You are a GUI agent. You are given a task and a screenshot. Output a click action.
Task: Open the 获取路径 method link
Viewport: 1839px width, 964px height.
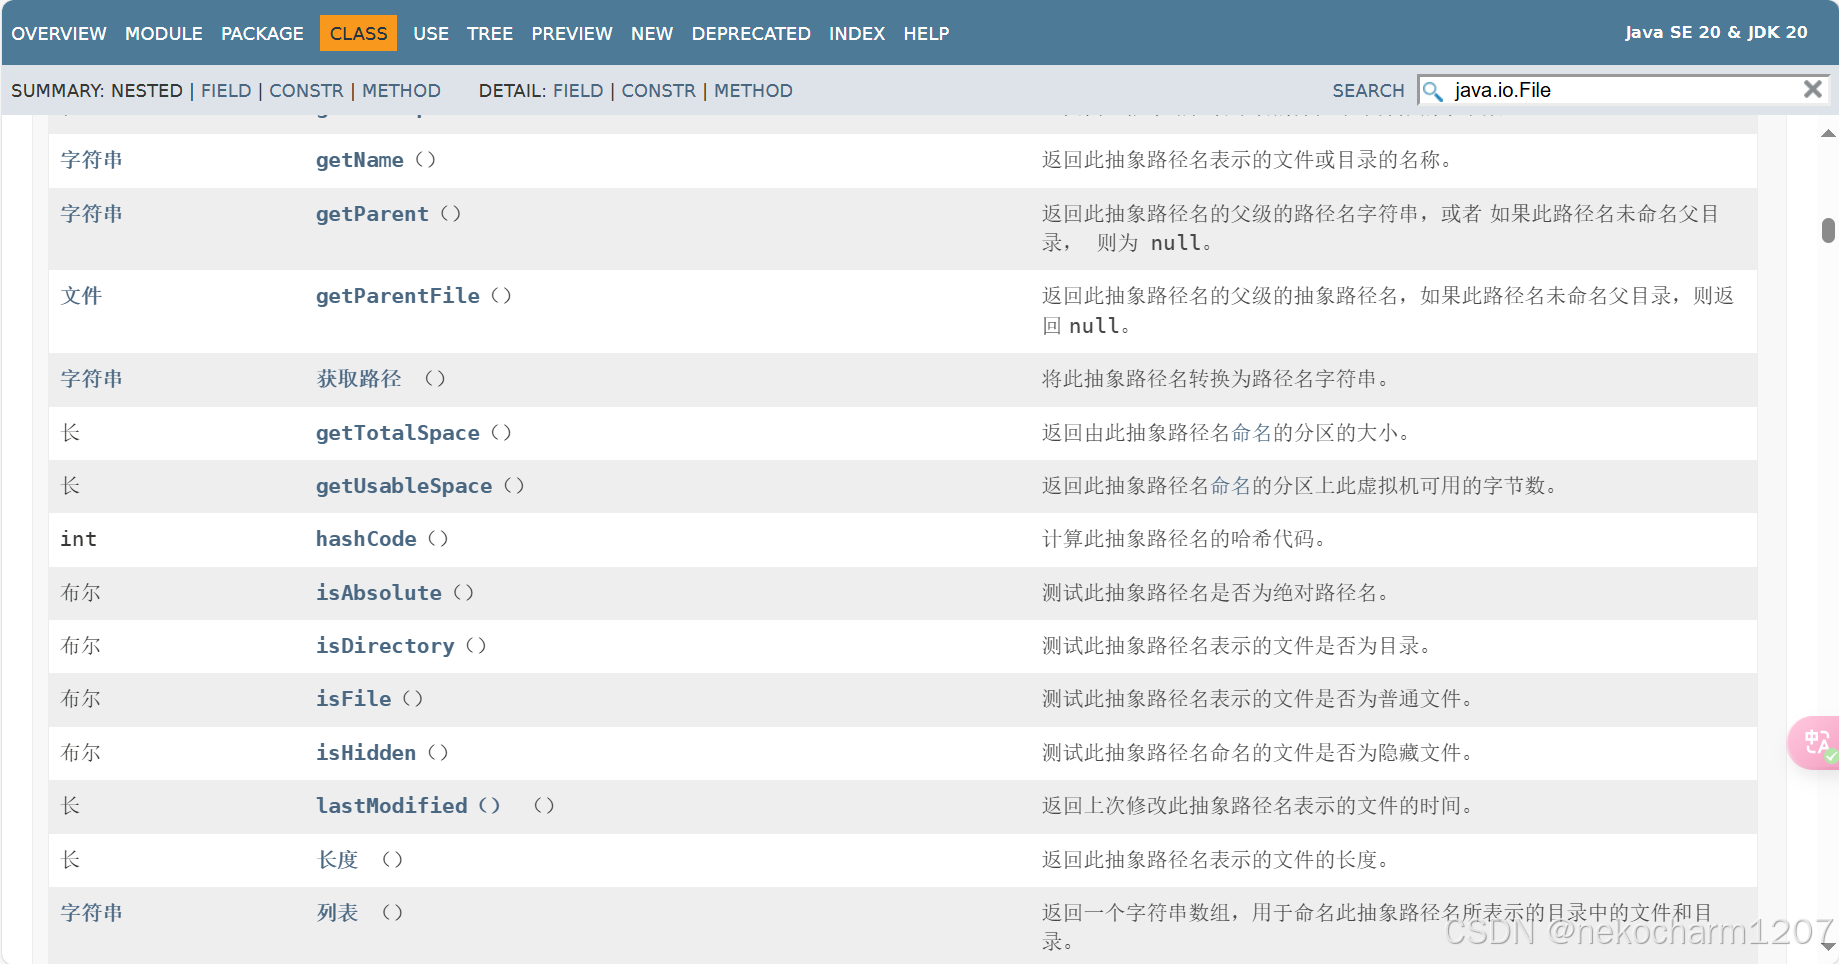(x=359, y=379)
